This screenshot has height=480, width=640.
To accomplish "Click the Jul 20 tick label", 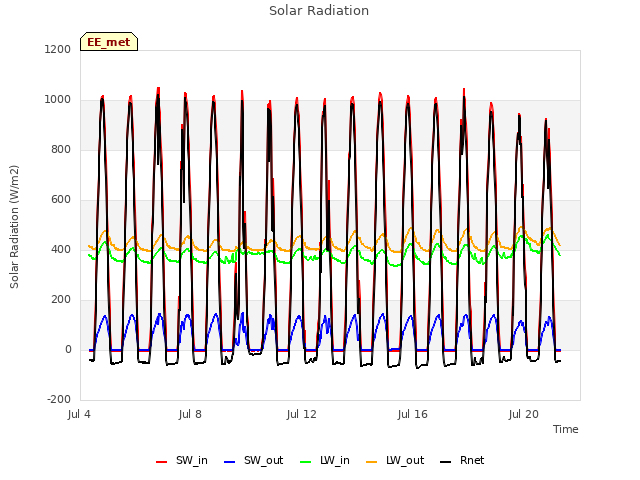I will 524,414.
